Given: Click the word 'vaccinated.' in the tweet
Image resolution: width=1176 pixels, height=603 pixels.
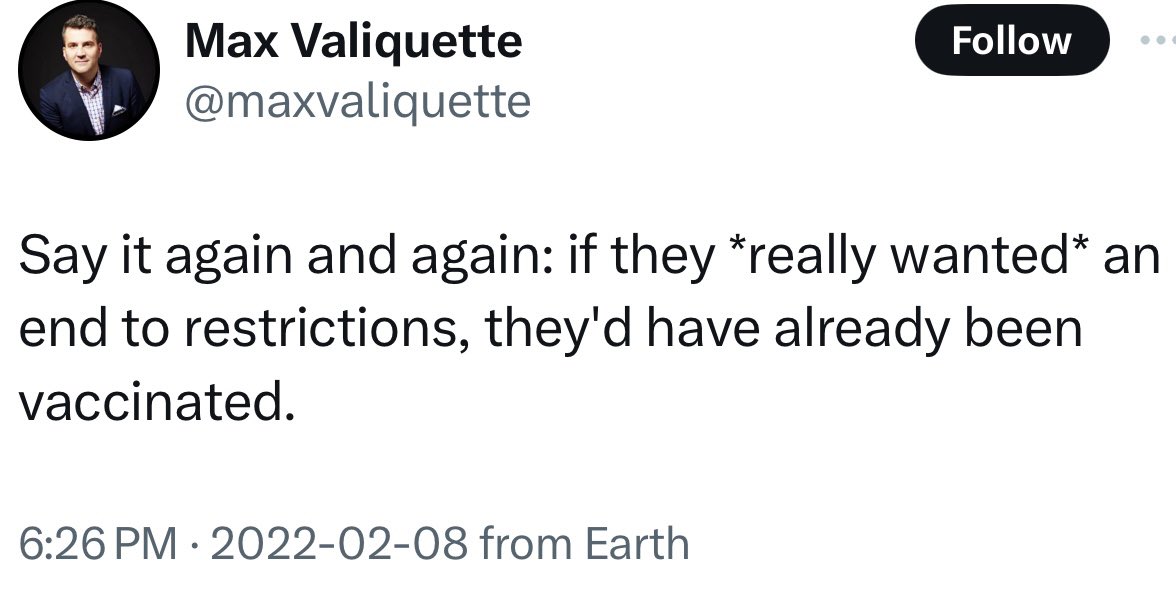Looking at the screenshot, I should pyautogui.click(x=157, y=402).
